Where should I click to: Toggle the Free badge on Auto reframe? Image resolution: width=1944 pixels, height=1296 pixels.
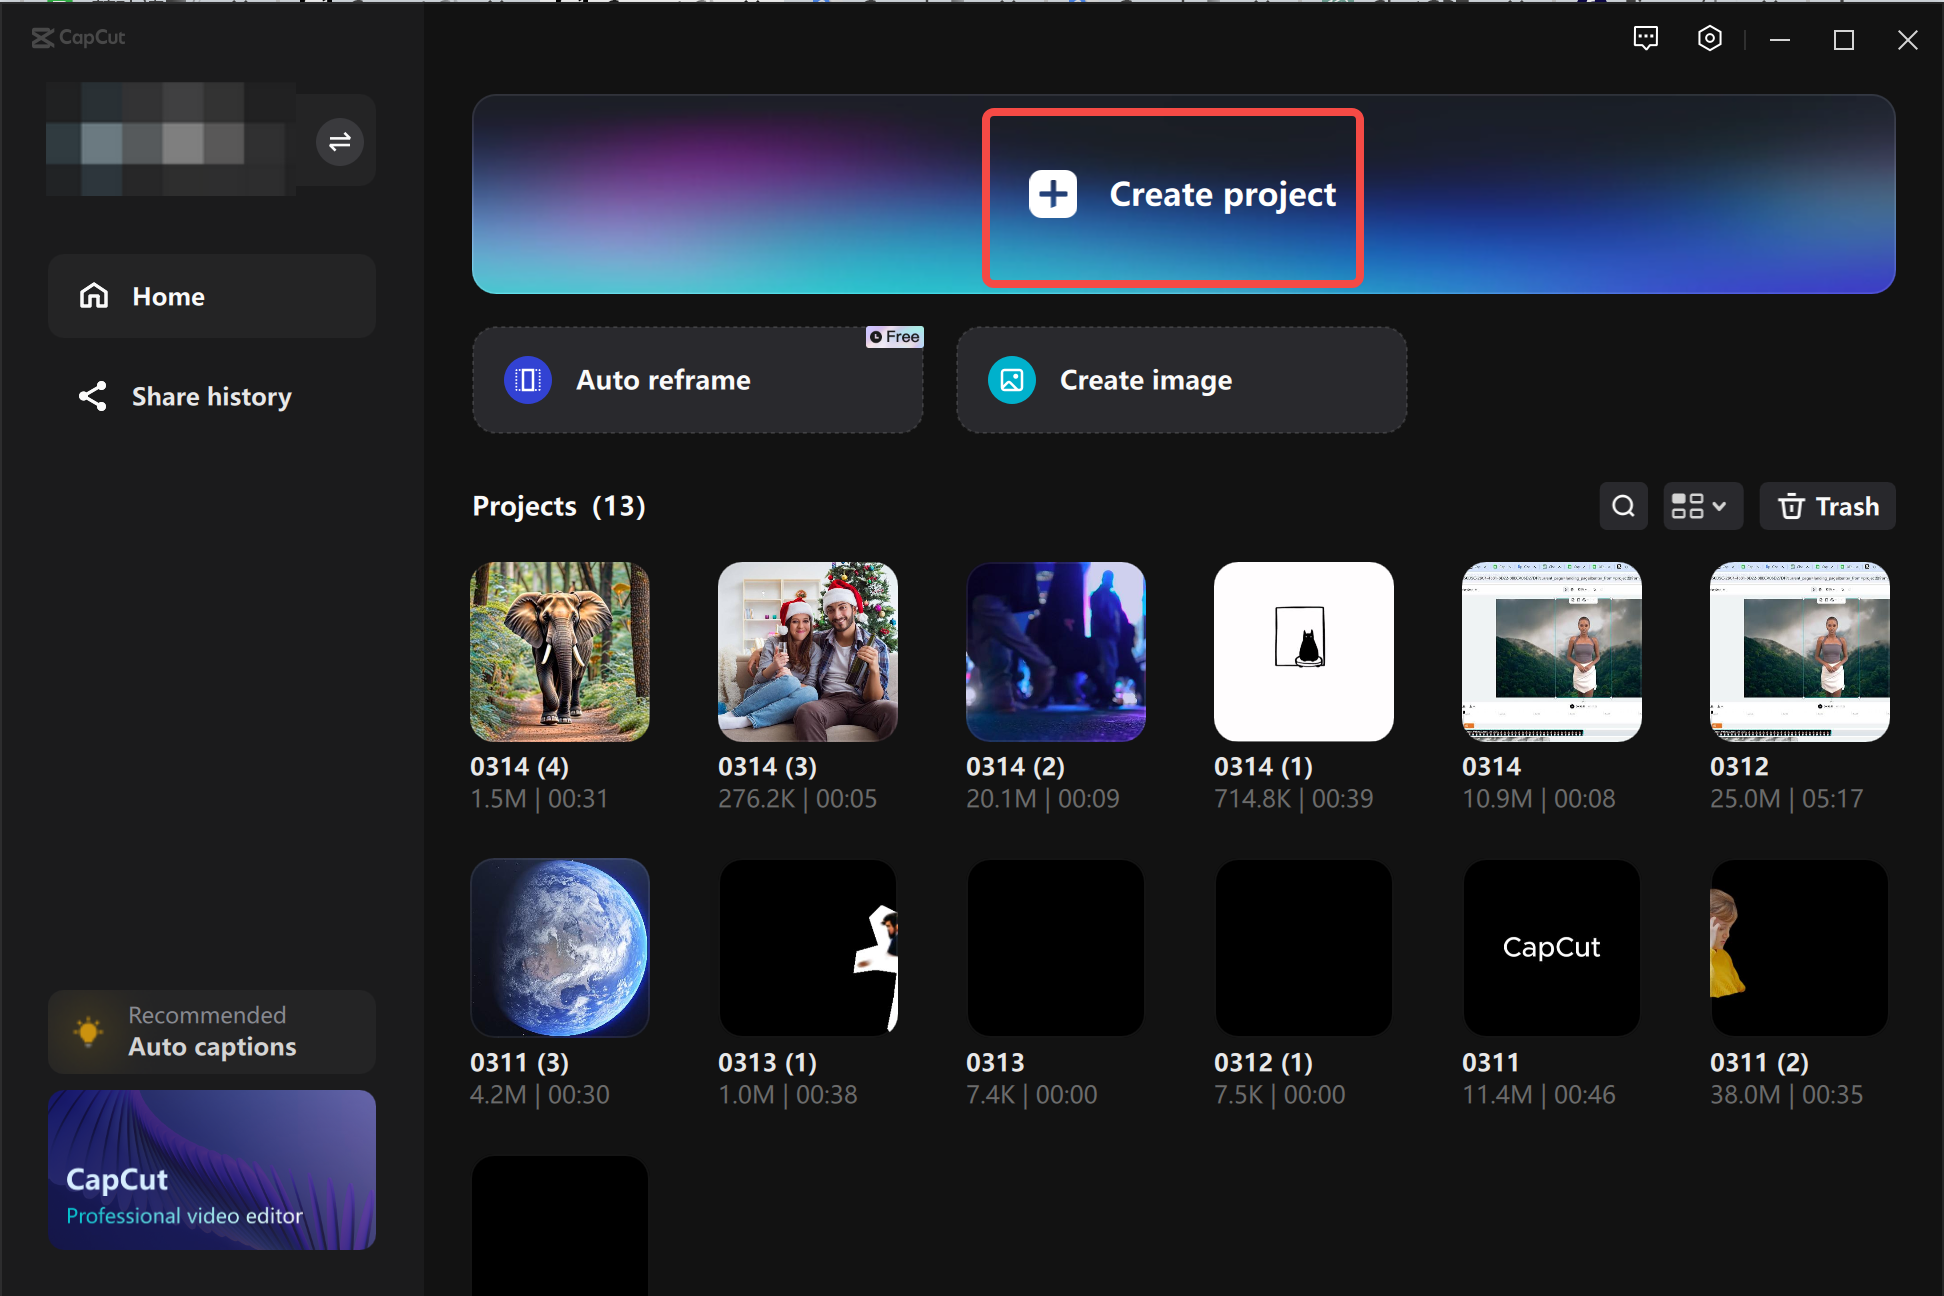[x=894, y=337]
